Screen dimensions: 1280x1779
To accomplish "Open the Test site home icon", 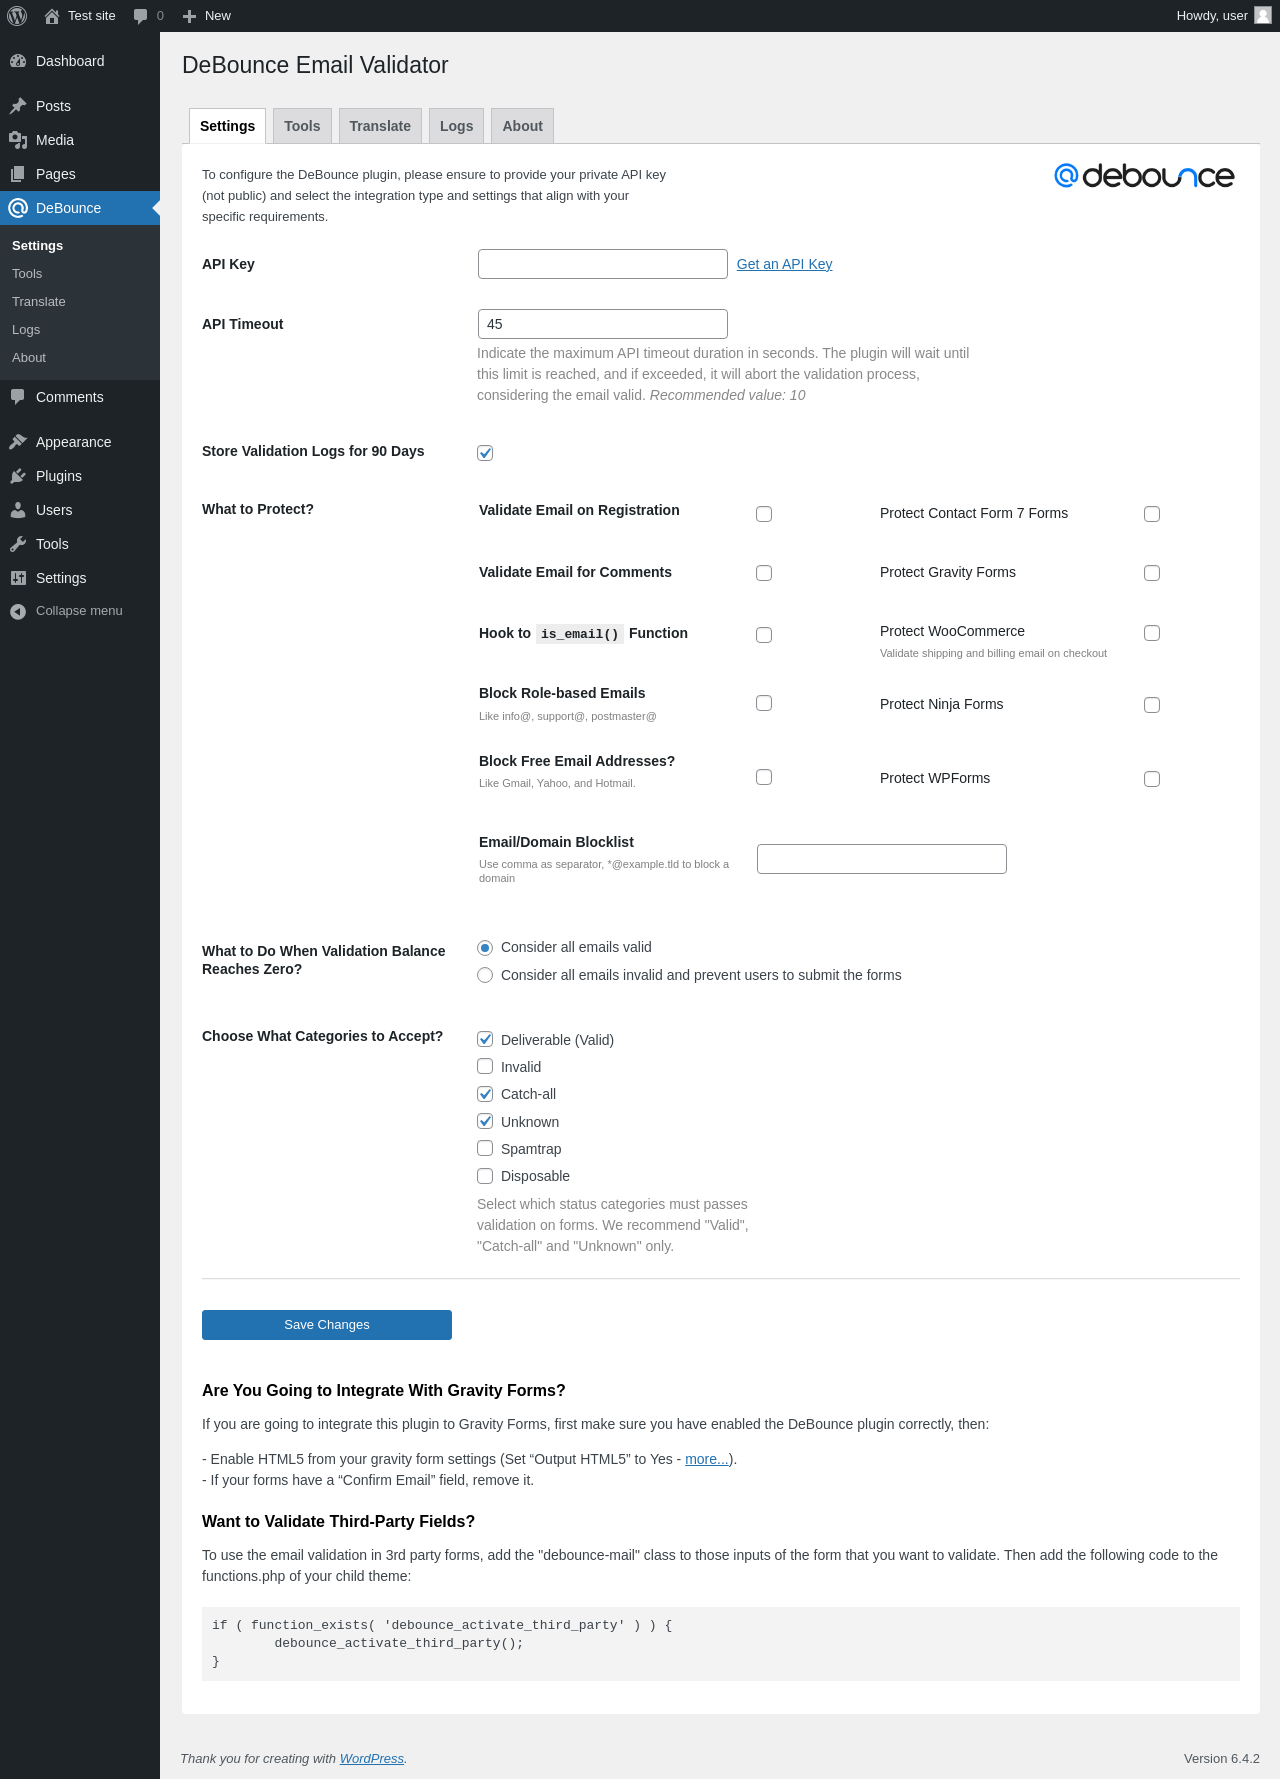I will [52, 16].
